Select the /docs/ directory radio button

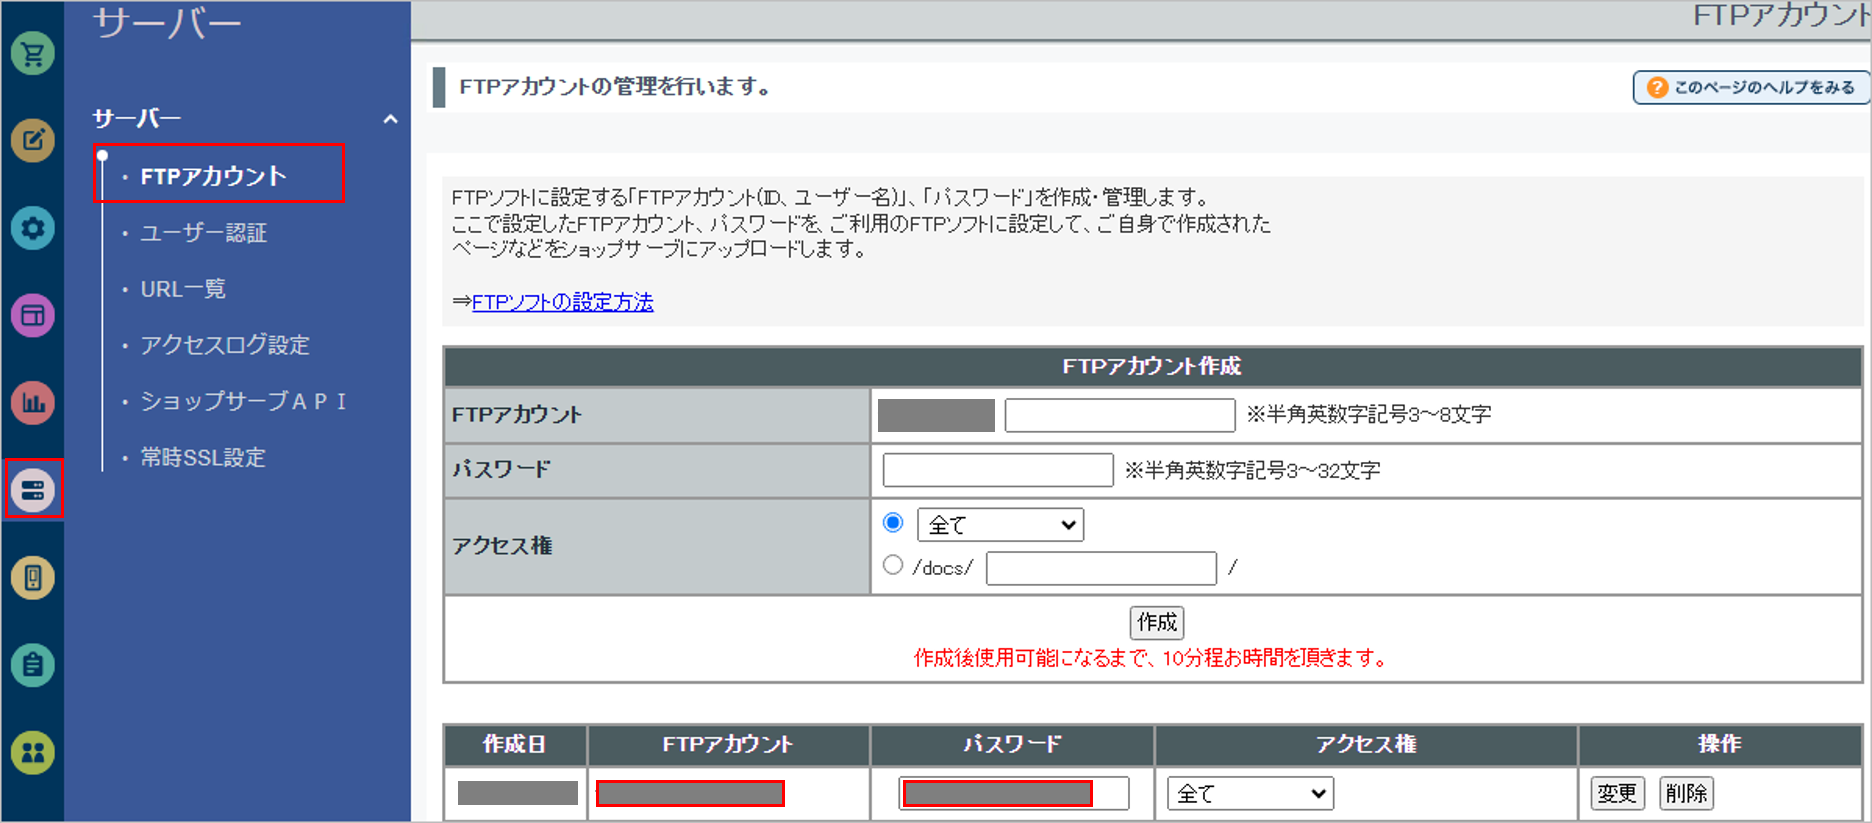(893, 566)
